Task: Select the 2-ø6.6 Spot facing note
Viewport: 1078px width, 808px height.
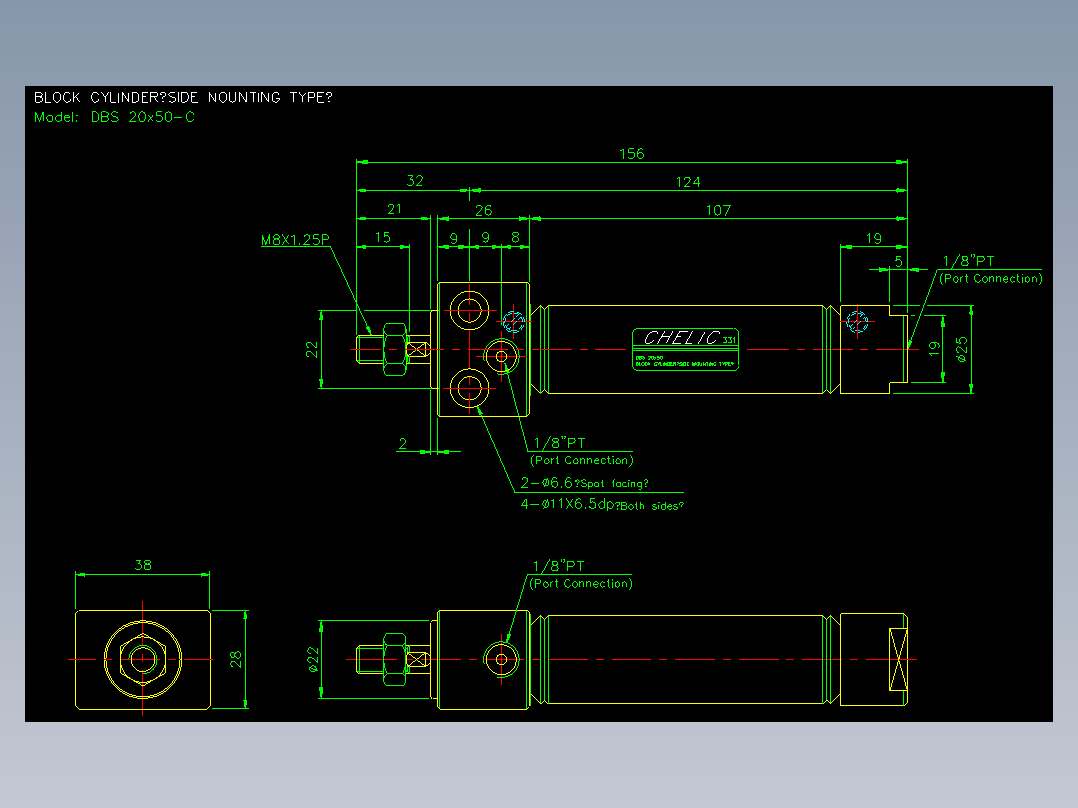Action: coord(584,483)
